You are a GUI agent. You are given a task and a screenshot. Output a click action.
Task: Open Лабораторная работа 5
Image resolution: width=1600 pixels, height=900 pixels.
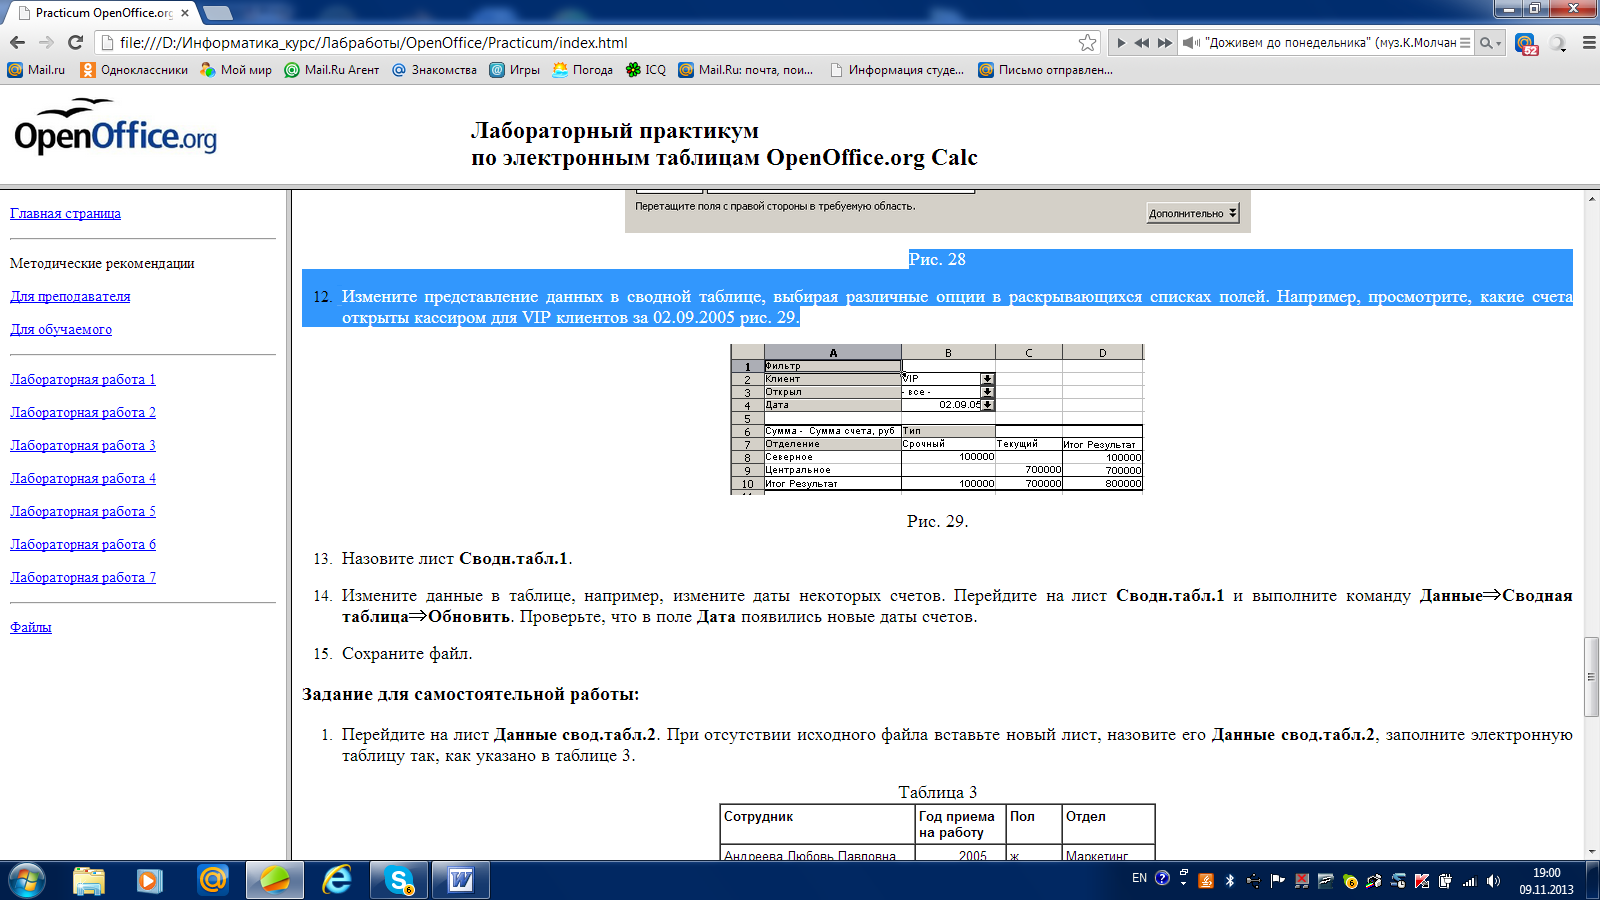point(83,511)
